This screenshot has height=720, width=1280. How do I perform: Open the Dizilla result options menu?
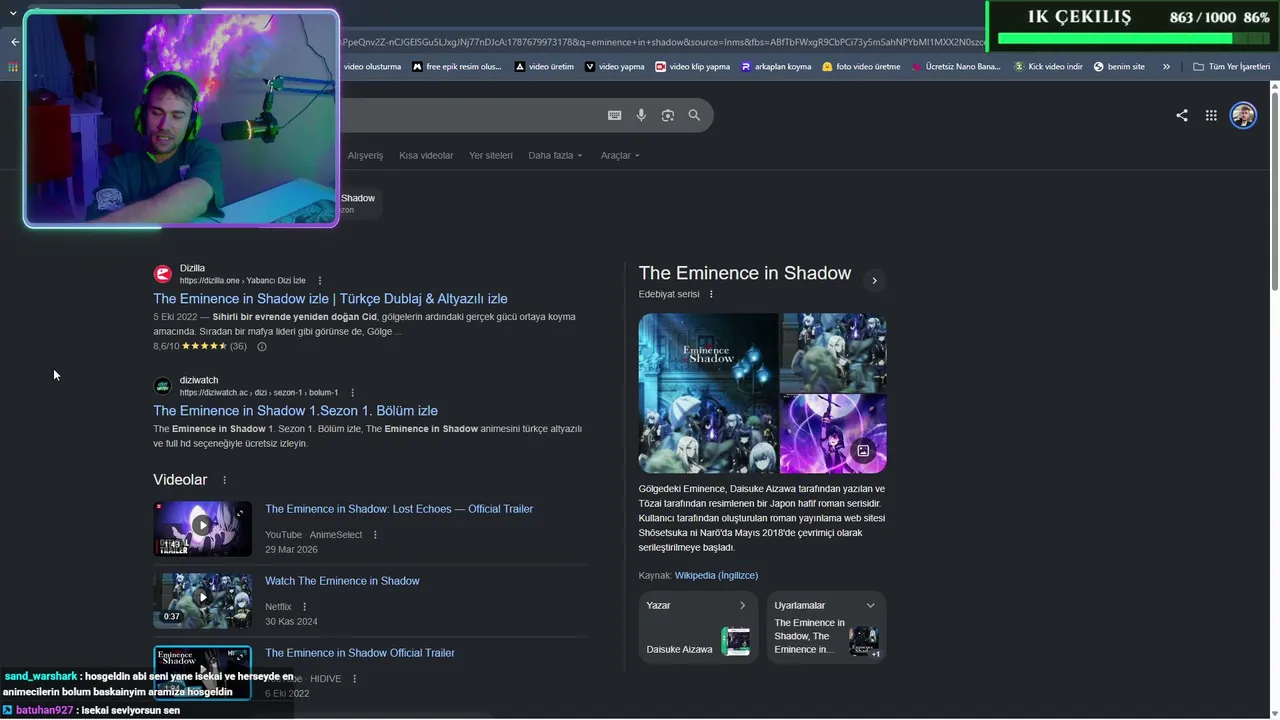point(320,281)
